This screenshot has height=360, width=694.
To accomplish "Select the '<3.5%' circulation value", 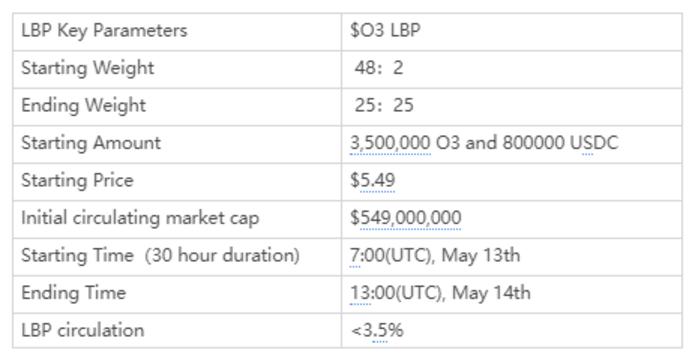I will [377, 331].
